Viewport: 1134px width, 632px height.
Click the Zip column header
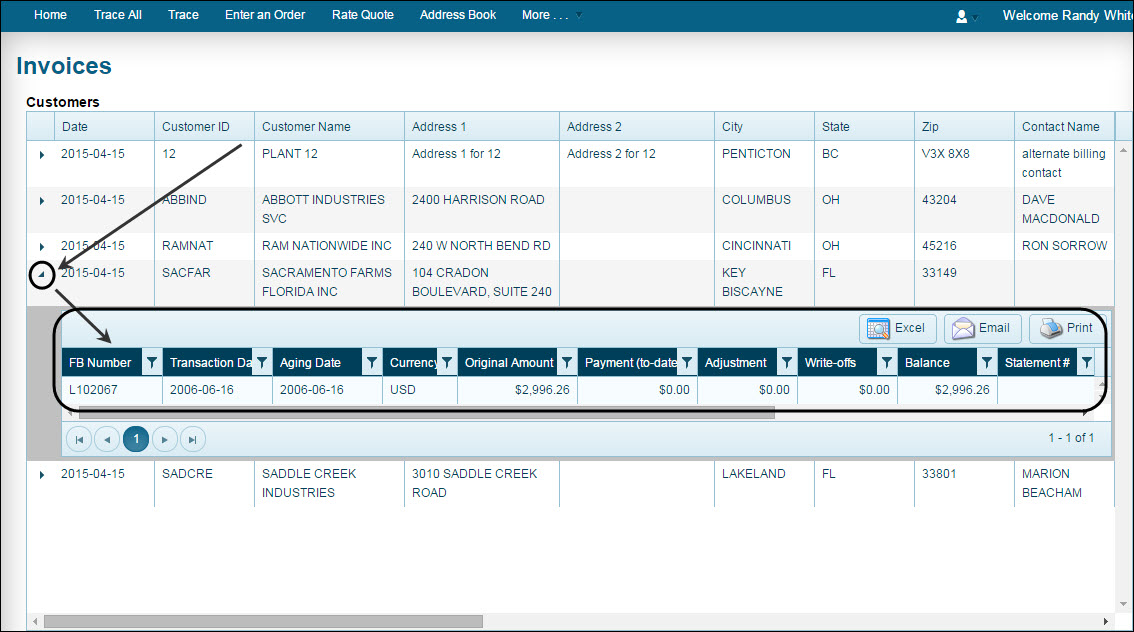click(x=964, y=127)
